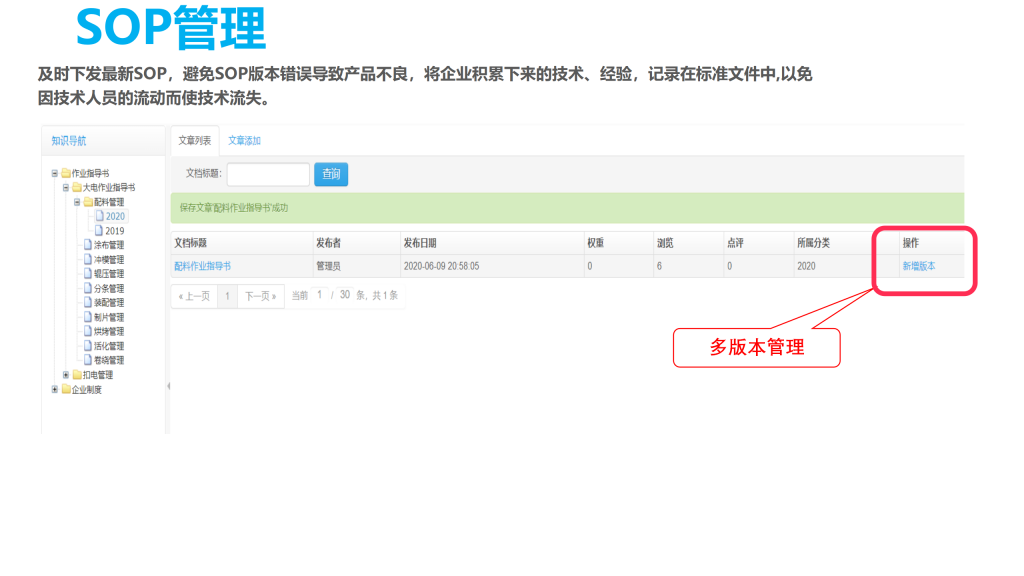Click the 烘烤管理 document icon

tap(88, 331)
